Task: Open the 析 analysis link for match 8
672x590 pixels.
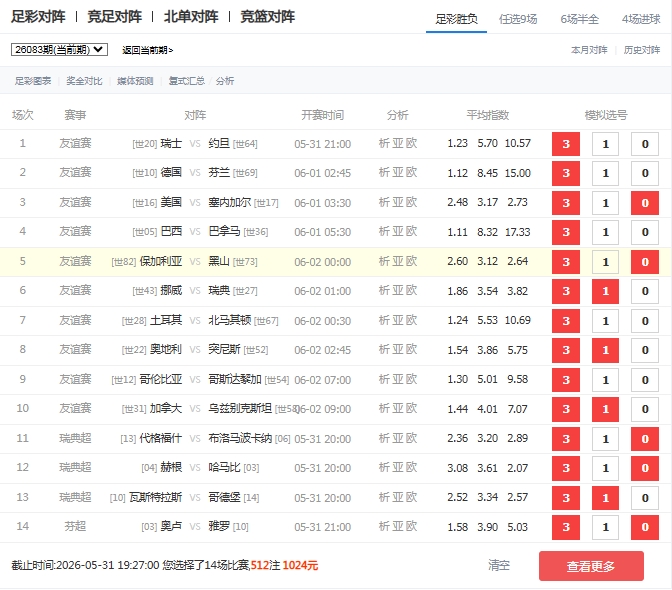Action: coord(384,350)
